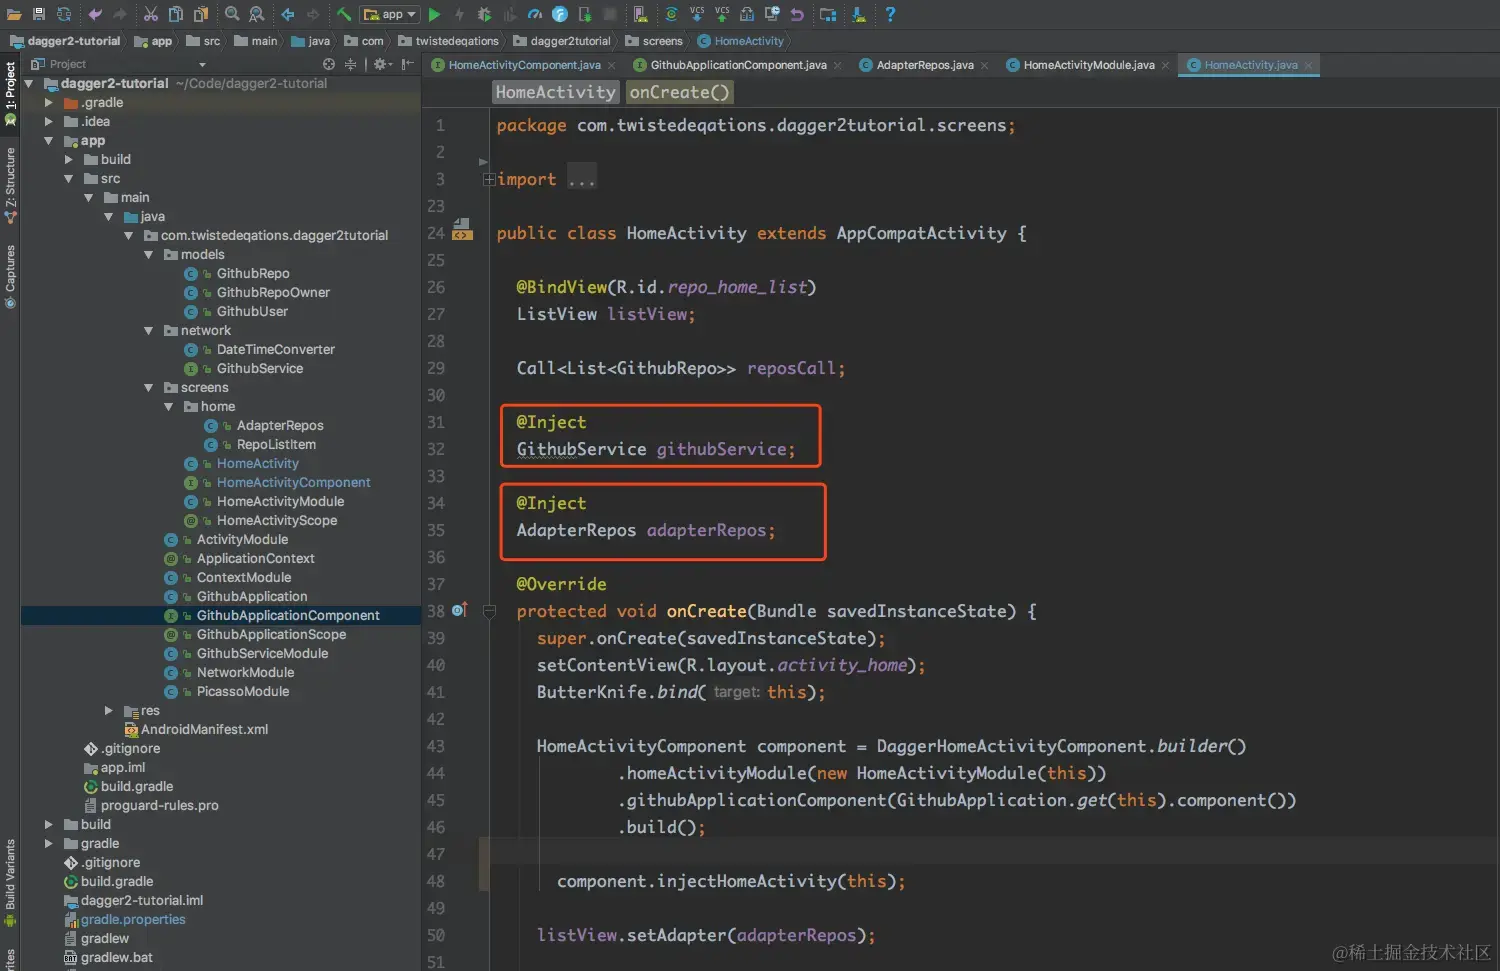Click the Debug bug icon
Screen dimensions: 1500x971
(x=484, y=14)
